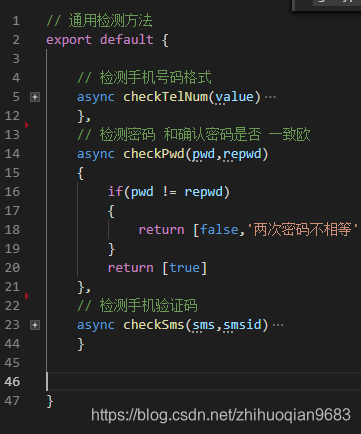Click 'false' in return statement line 18
Viewport: 361px width, 434px height.
click(219, 230)
